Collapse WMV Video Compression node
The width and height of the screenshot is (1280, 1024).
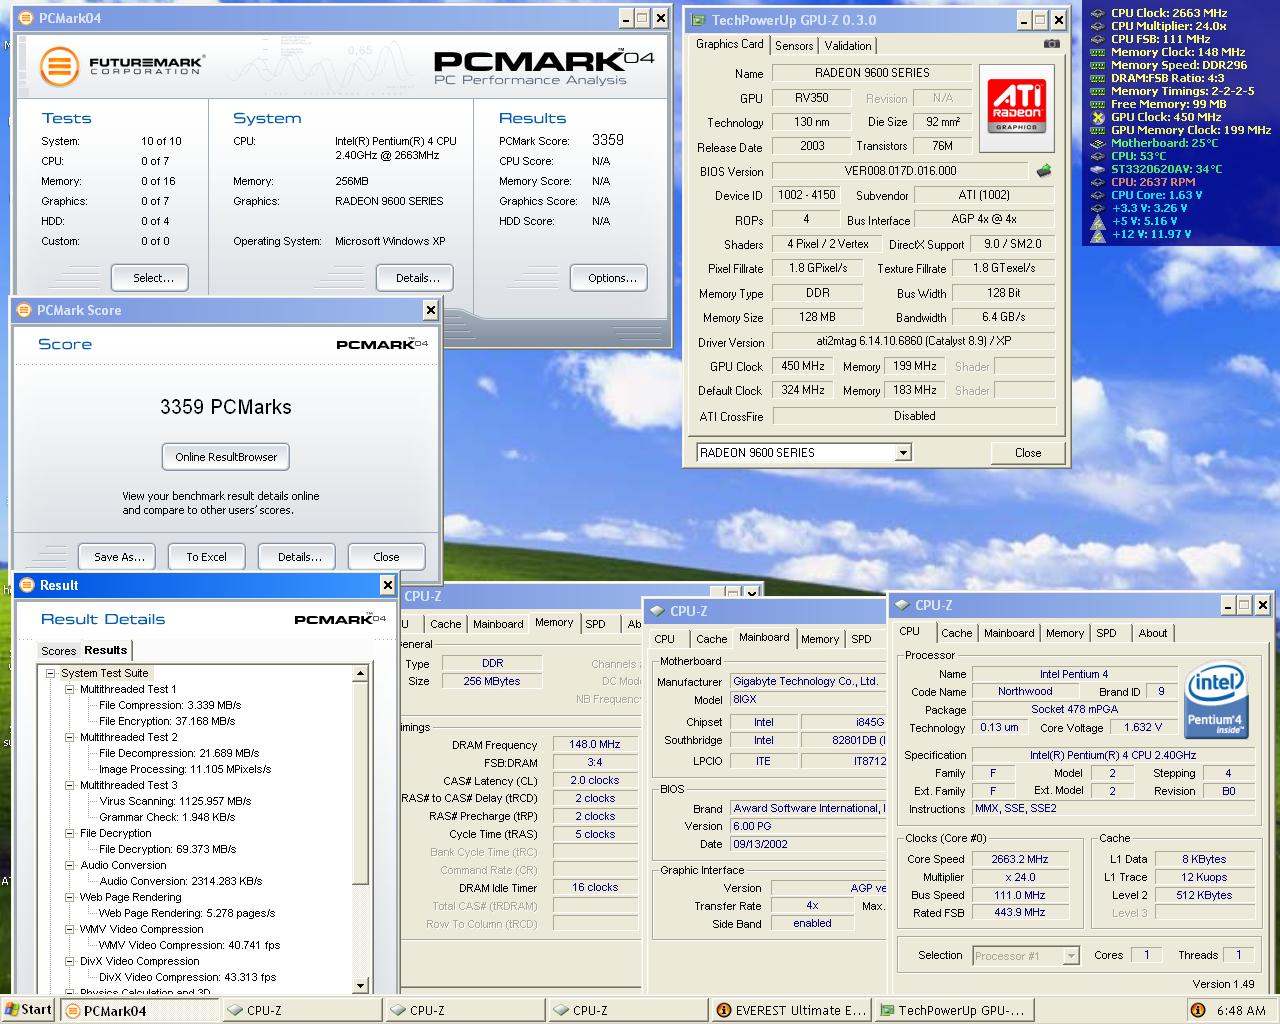(70, 929)
